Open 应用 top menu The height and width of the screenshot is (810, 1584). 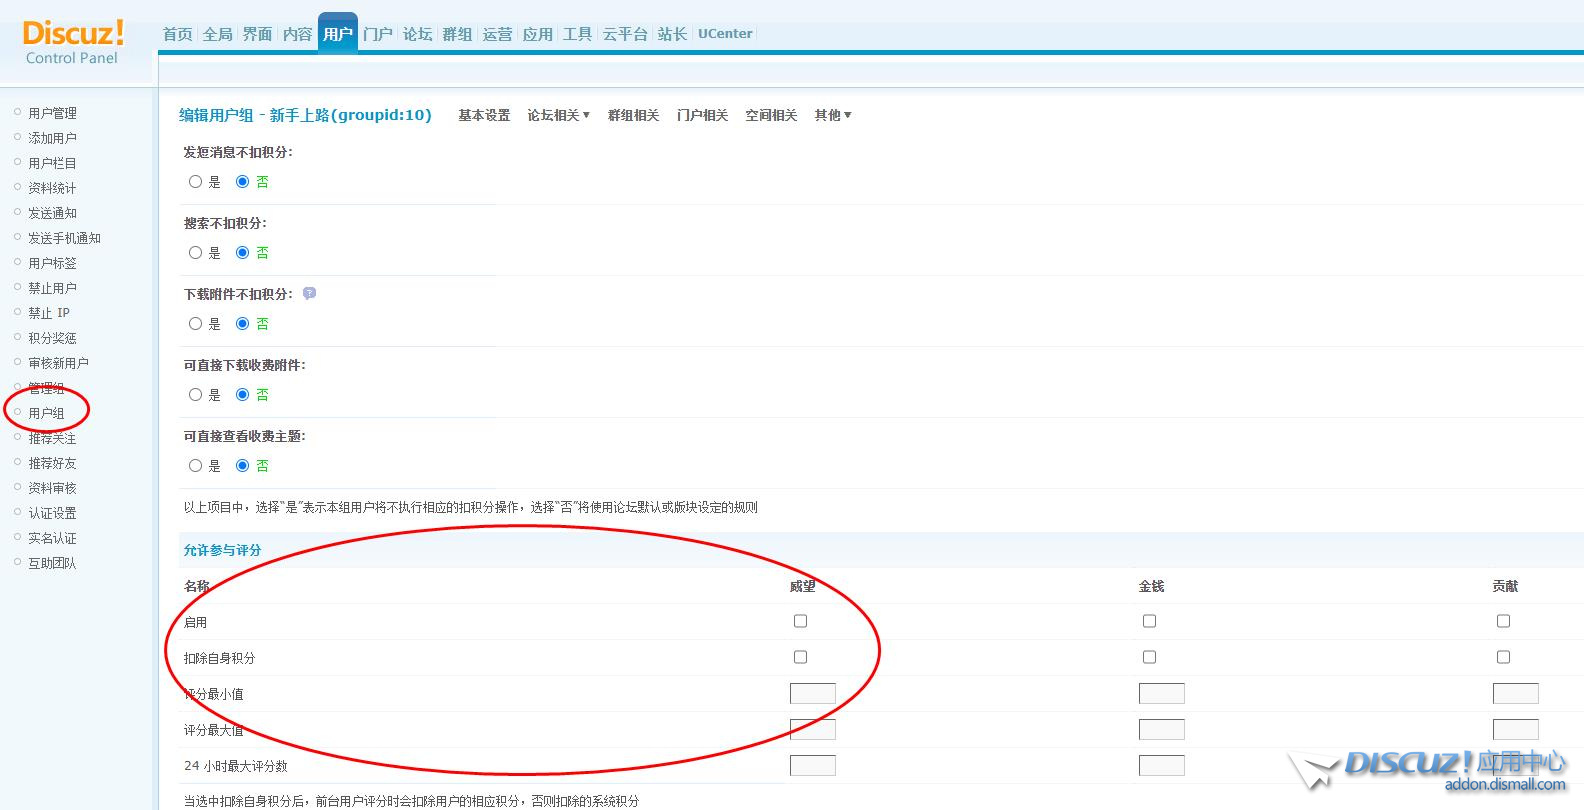point(538,34)
